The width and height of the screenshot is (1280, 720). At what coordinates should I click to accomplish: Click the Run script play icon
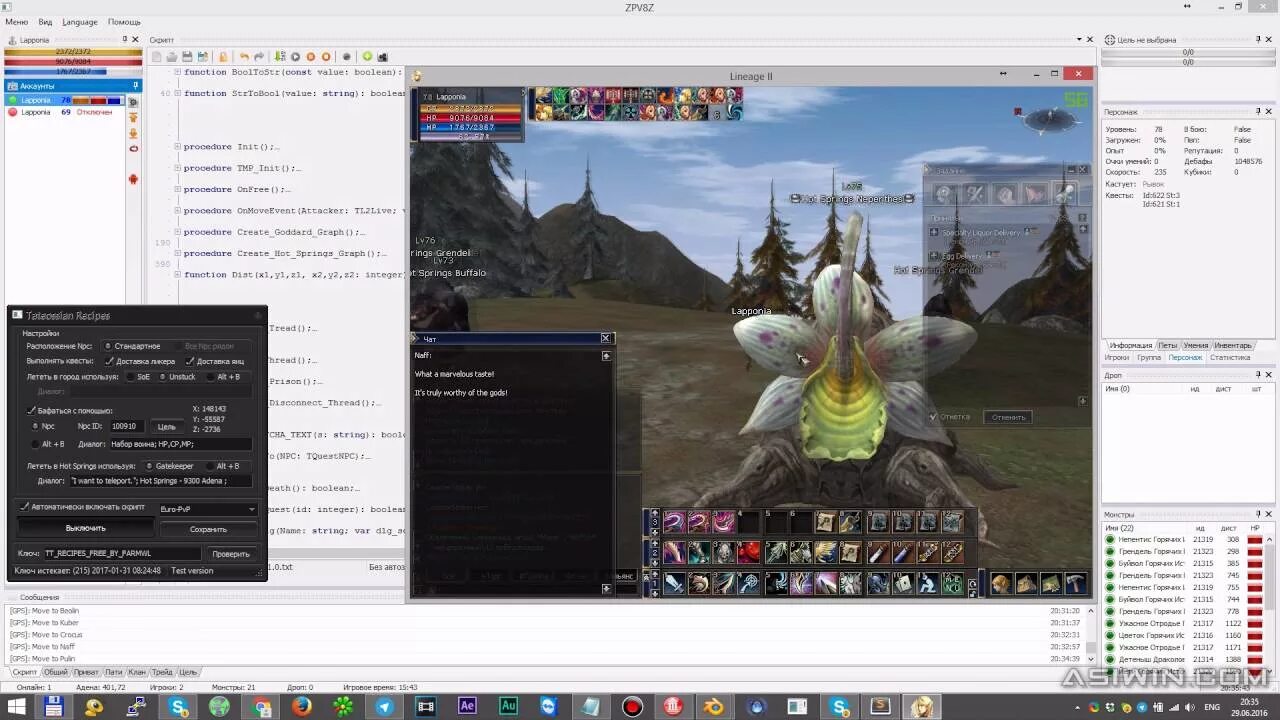(295, 57)
